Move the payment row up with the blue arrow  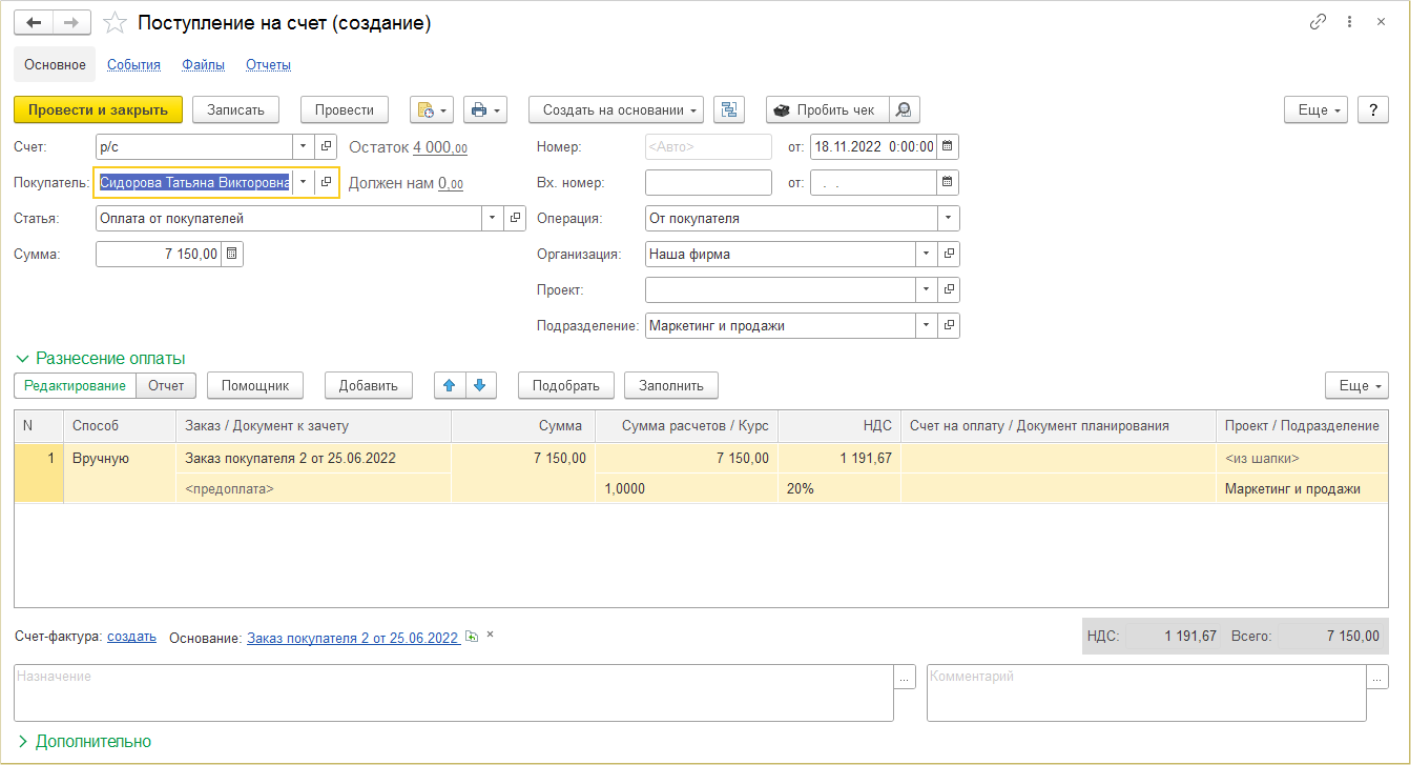(449, 385)
